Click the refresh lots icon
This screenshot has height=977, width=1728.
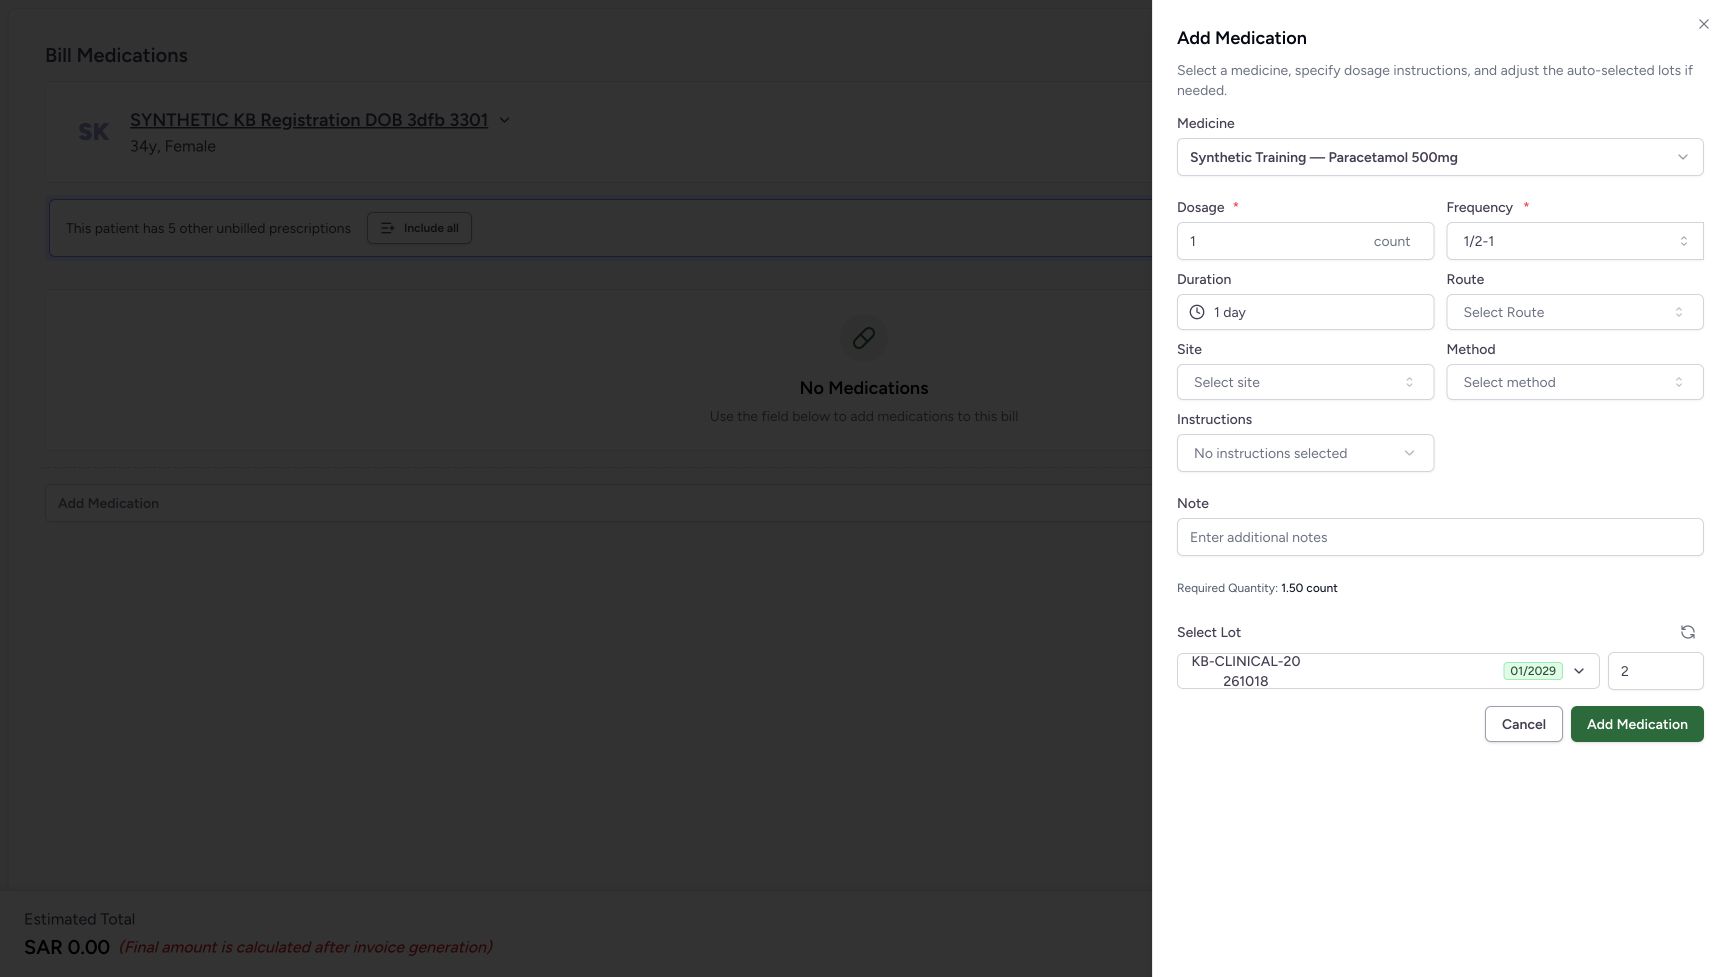click(x=1687, y=632)
